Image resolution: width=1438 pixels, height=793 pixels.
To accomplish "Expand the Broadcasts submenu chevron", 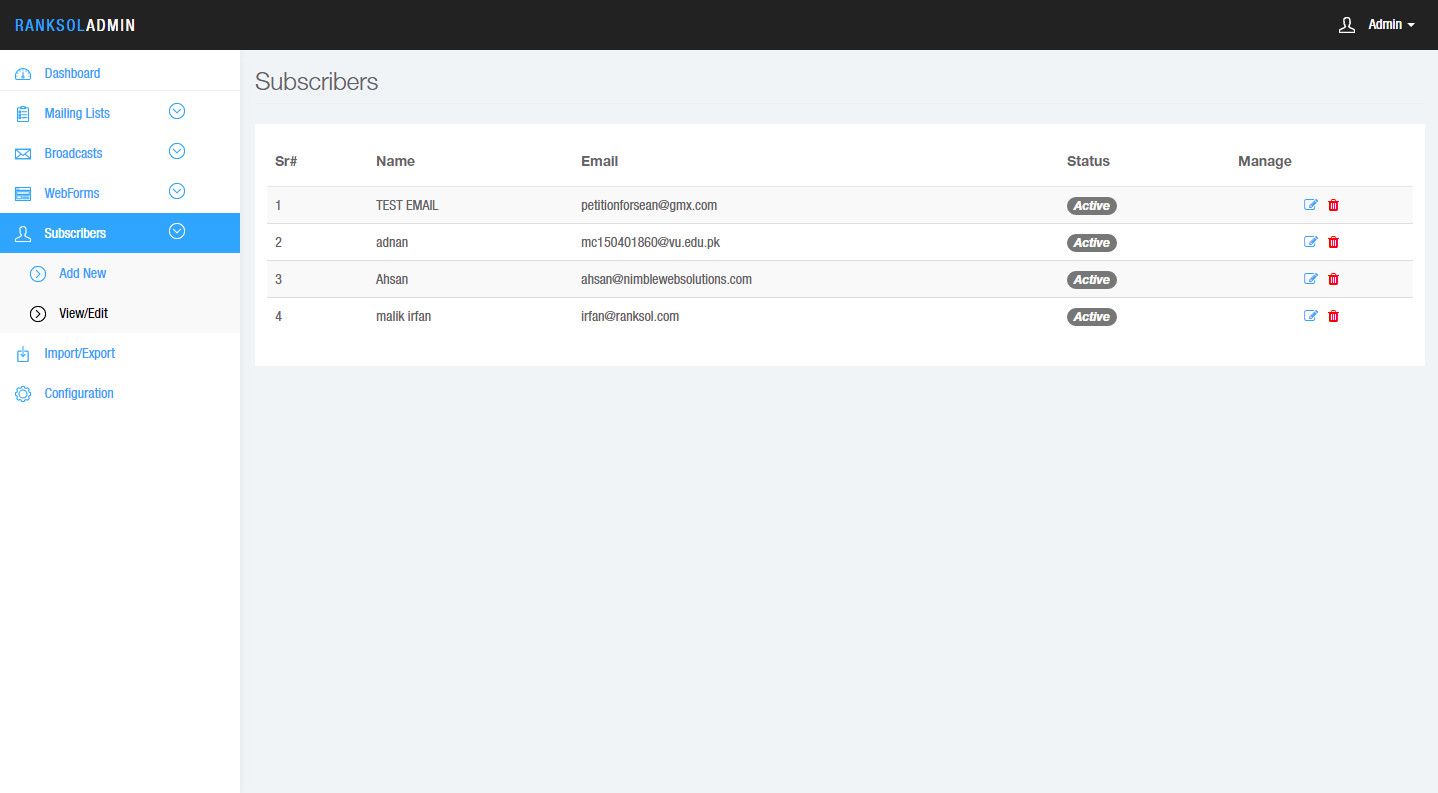I will [x=177, y=151].
